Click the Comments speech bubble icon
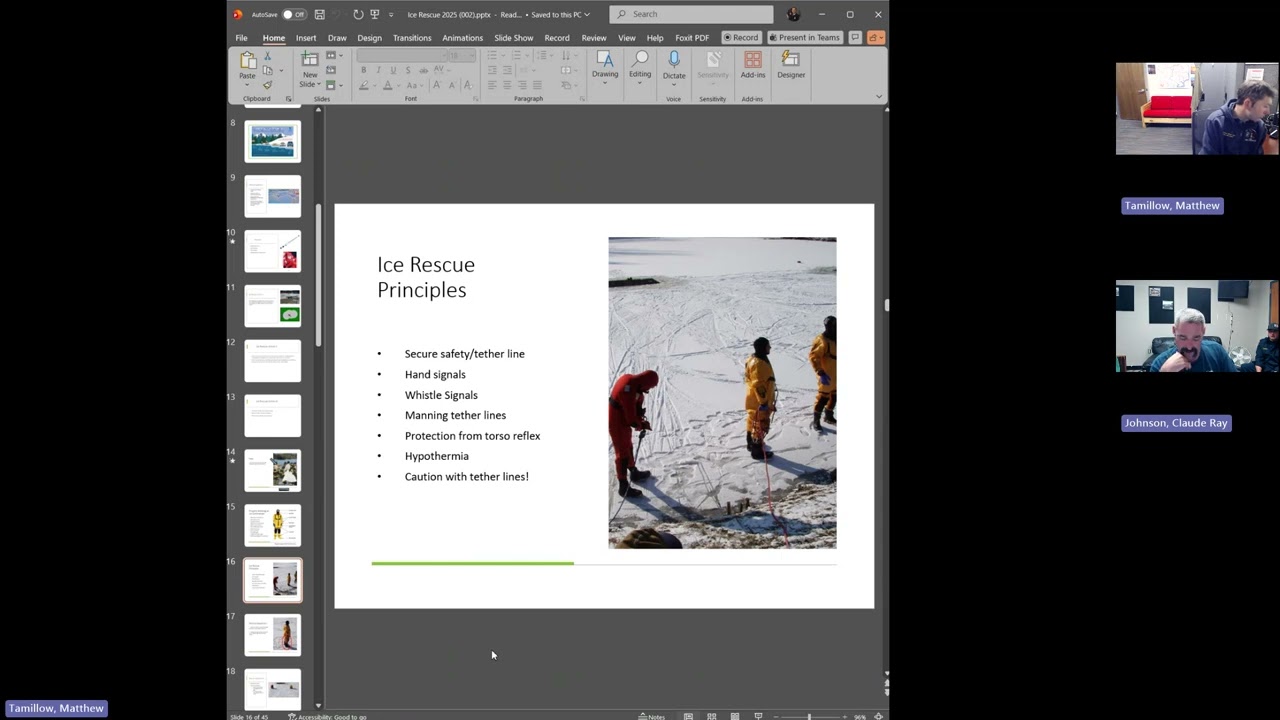Screen dimensions: 1280x720 [x=855, y=38]
